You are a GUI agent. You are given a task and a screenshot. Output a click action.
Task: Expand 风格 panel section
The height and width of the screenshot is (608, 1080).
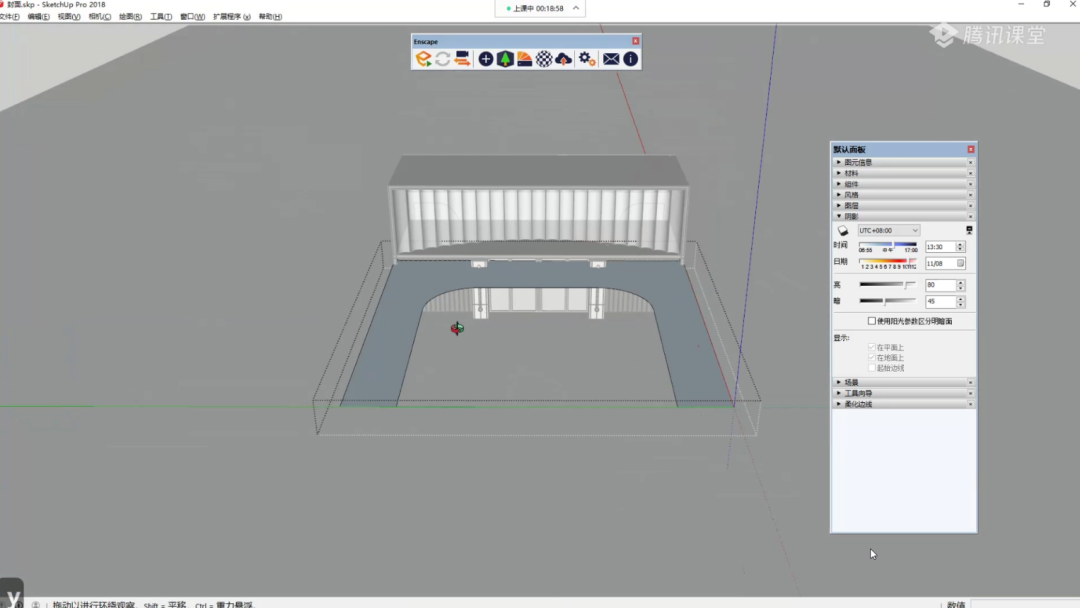click(x=903, y=195)
